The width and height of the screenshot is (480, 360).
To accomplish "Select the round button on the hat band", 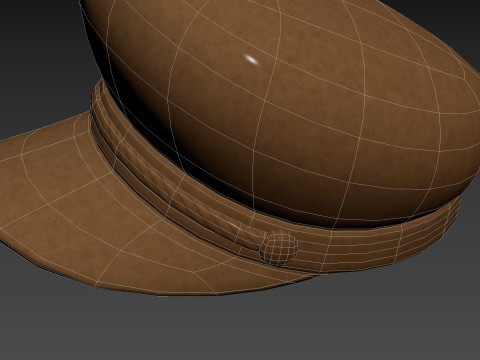I will (x=279, y=248).
